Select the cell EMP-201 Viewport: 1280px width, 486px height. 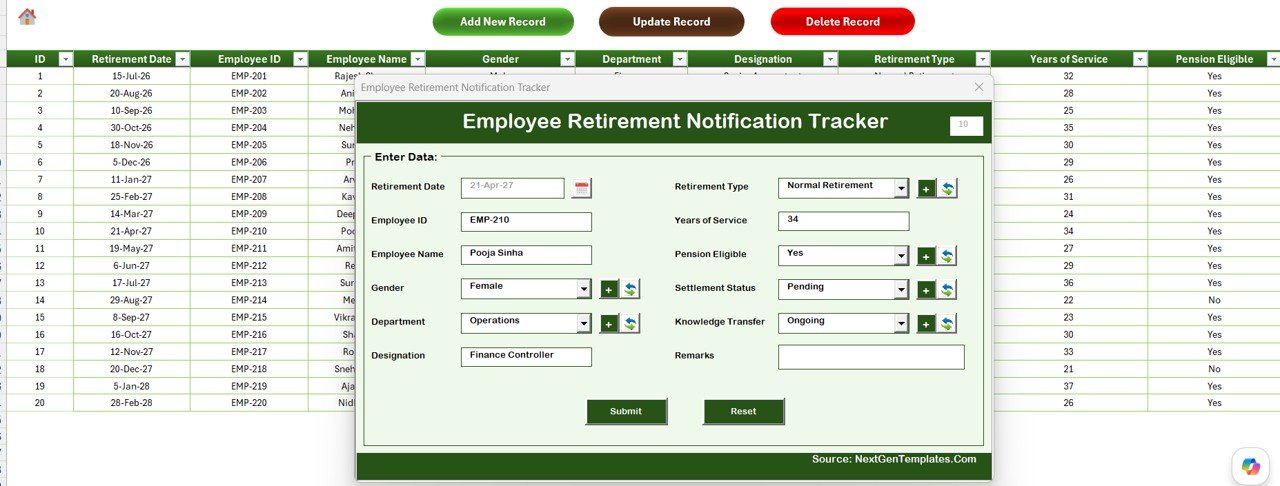pos(249,76)
